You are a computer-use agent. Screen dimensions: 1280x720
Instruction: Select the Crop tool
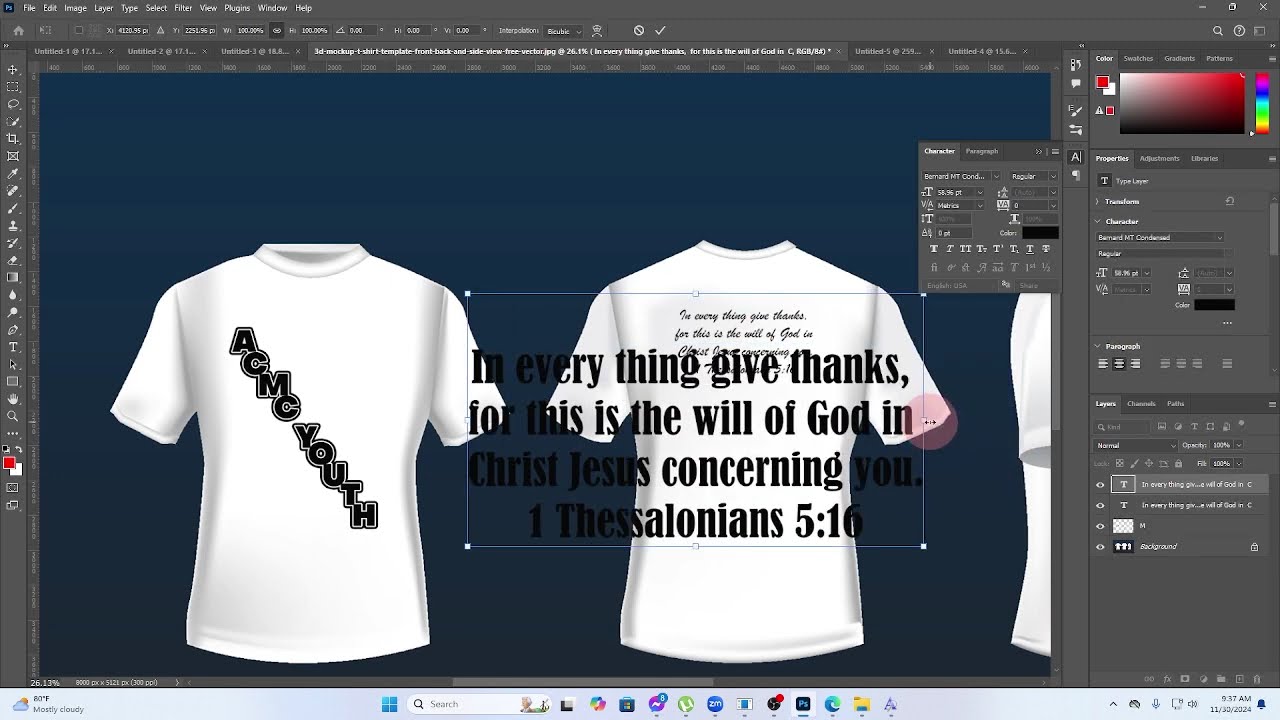click(x=13, y=139)
